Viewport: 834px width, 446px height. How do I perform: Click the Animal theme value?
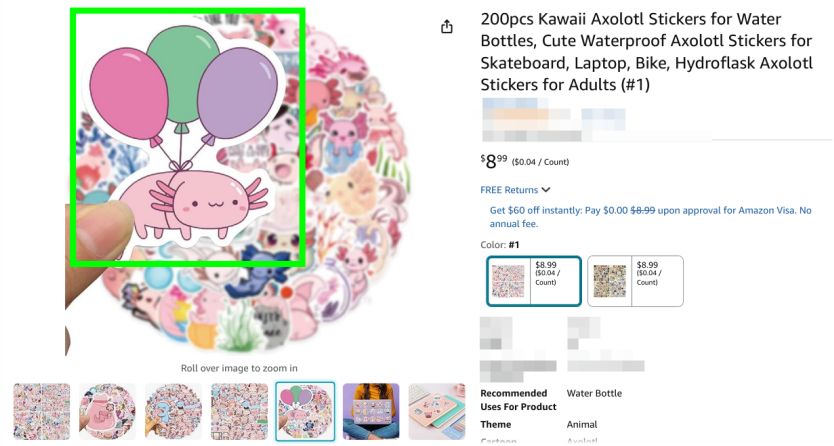pos(582,424)
